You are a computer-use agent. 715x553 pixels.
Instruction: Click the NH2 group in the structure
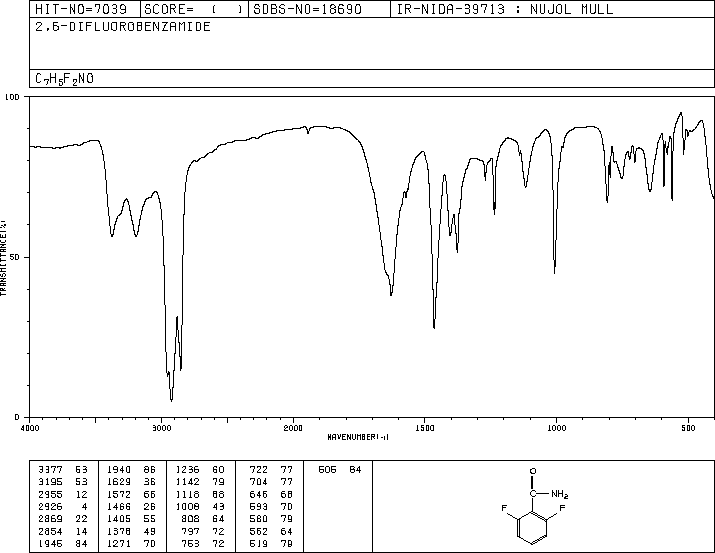point(560,494)
